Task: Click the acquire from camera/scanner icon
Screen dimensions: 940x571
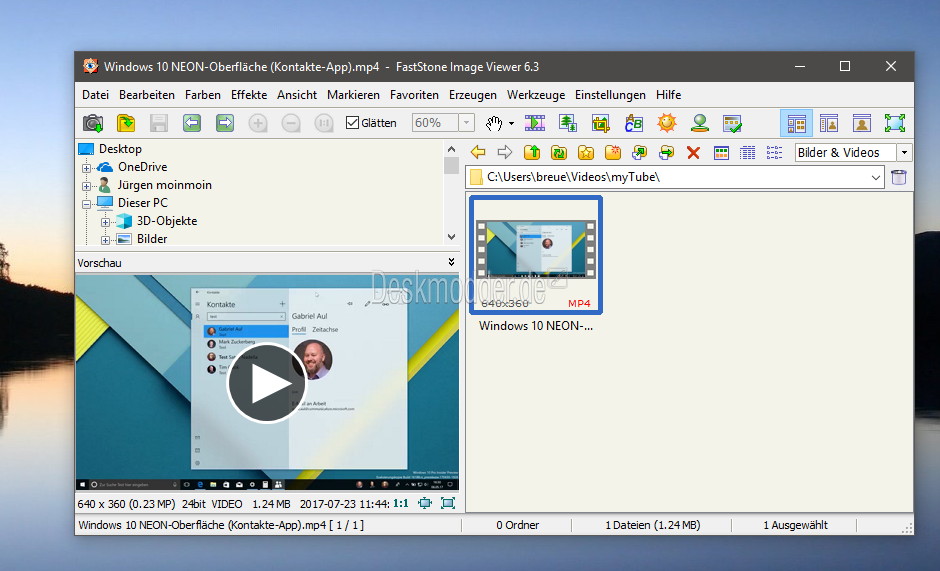Action: point(93,123)
